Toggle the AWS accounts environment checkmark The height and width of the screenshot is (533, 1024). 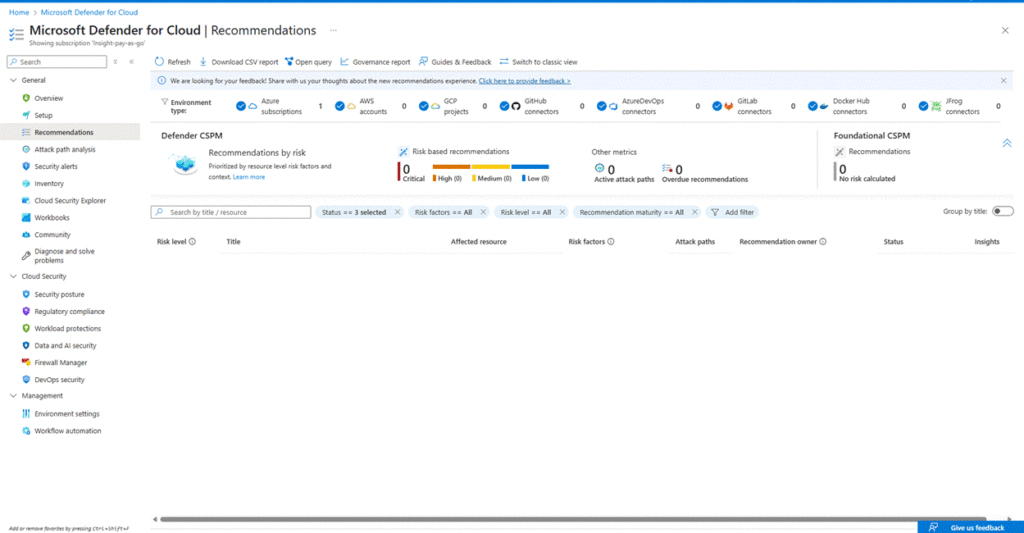coord(340,106)
